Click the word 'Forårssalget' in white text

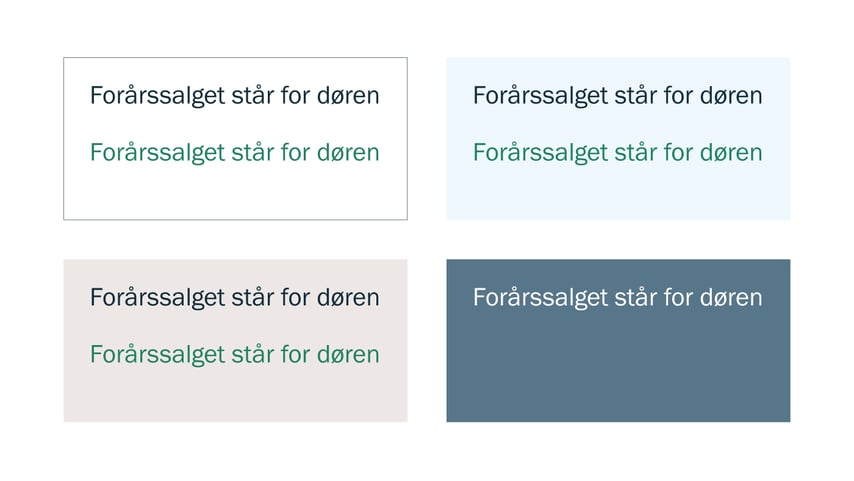coord(540,298)
